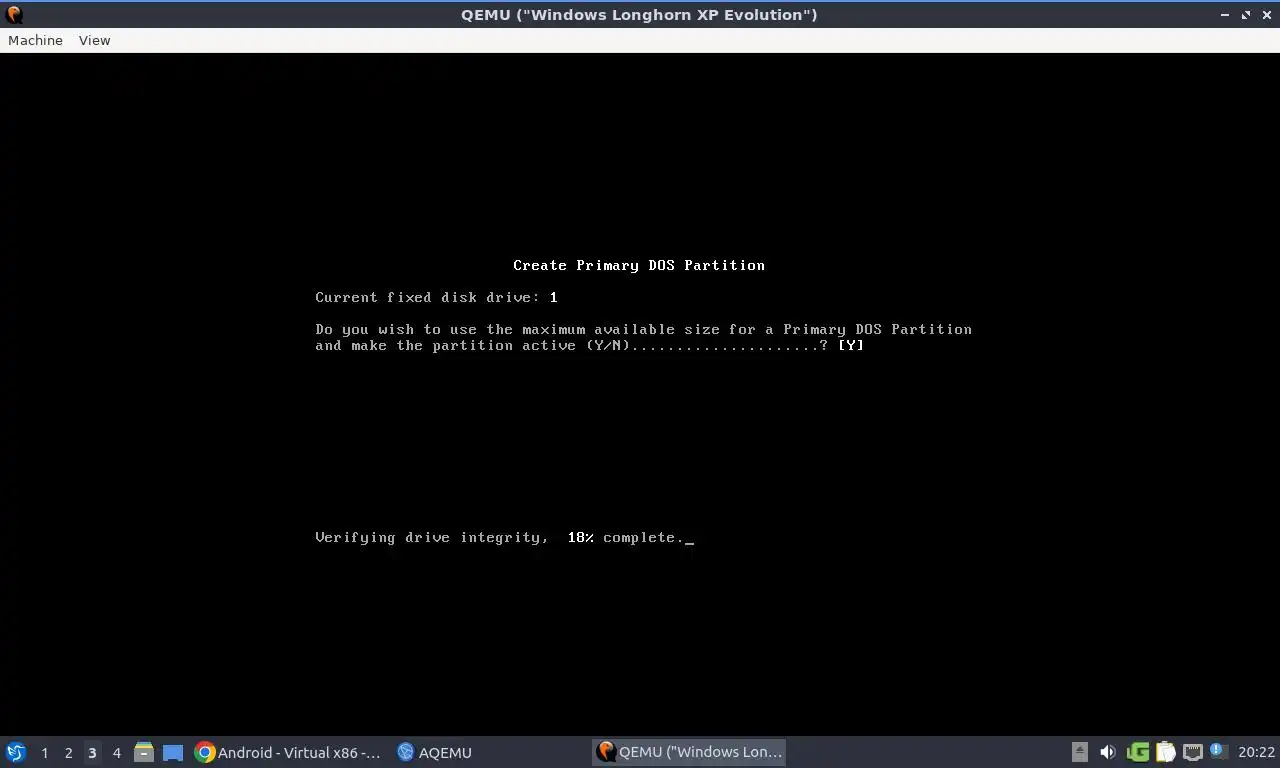Switch to workspace 3
The height and width of the screenshot is (768, 1280).
coord(92,752)
